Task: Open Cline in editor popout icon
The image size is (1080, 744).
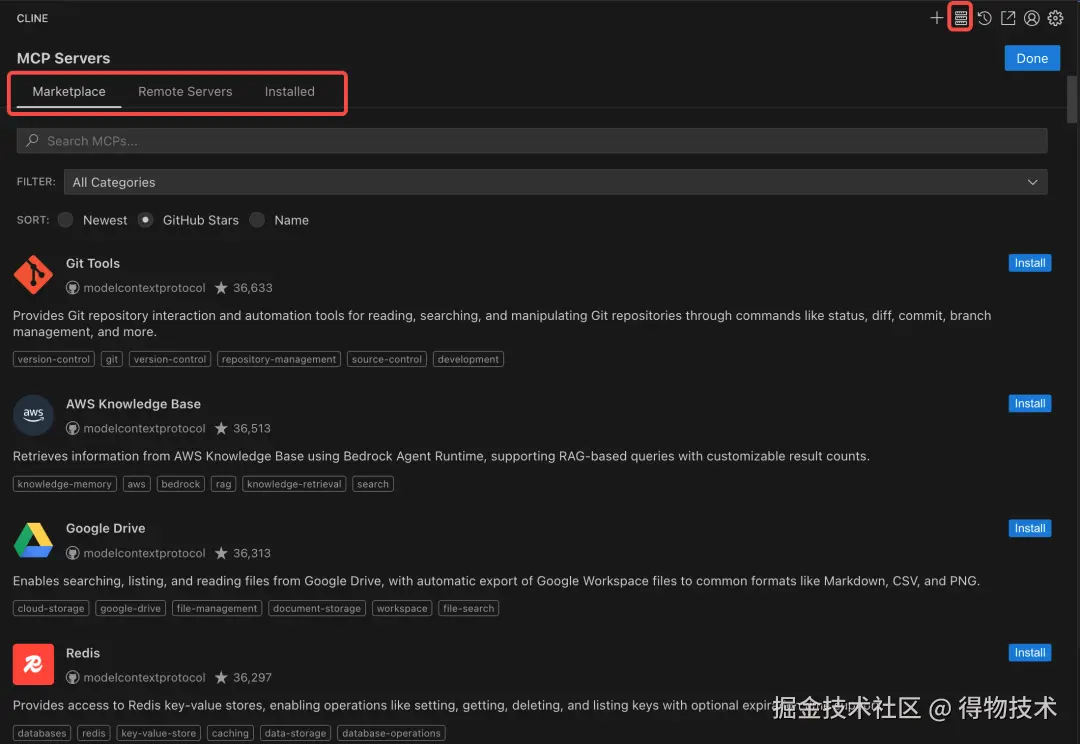Action: 1008,18
